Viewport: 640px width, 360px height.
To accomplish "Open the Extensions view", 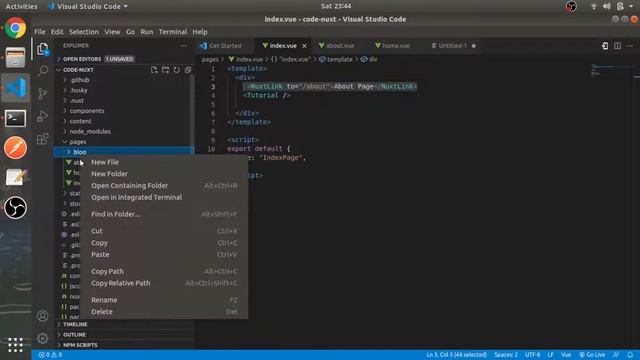I will click(x=42, y=139).
